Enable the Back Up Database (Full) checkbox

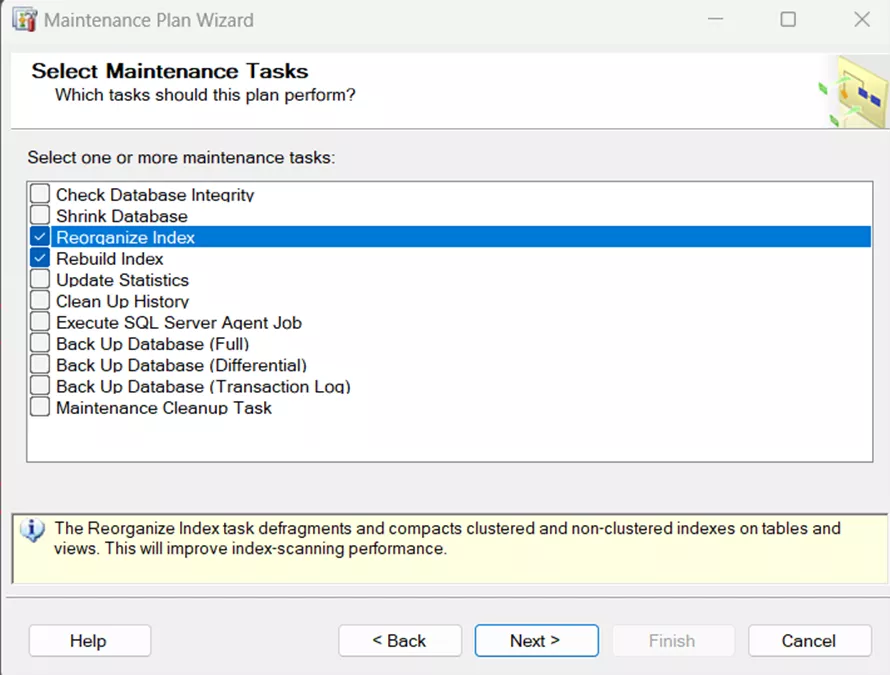[40, 343]
